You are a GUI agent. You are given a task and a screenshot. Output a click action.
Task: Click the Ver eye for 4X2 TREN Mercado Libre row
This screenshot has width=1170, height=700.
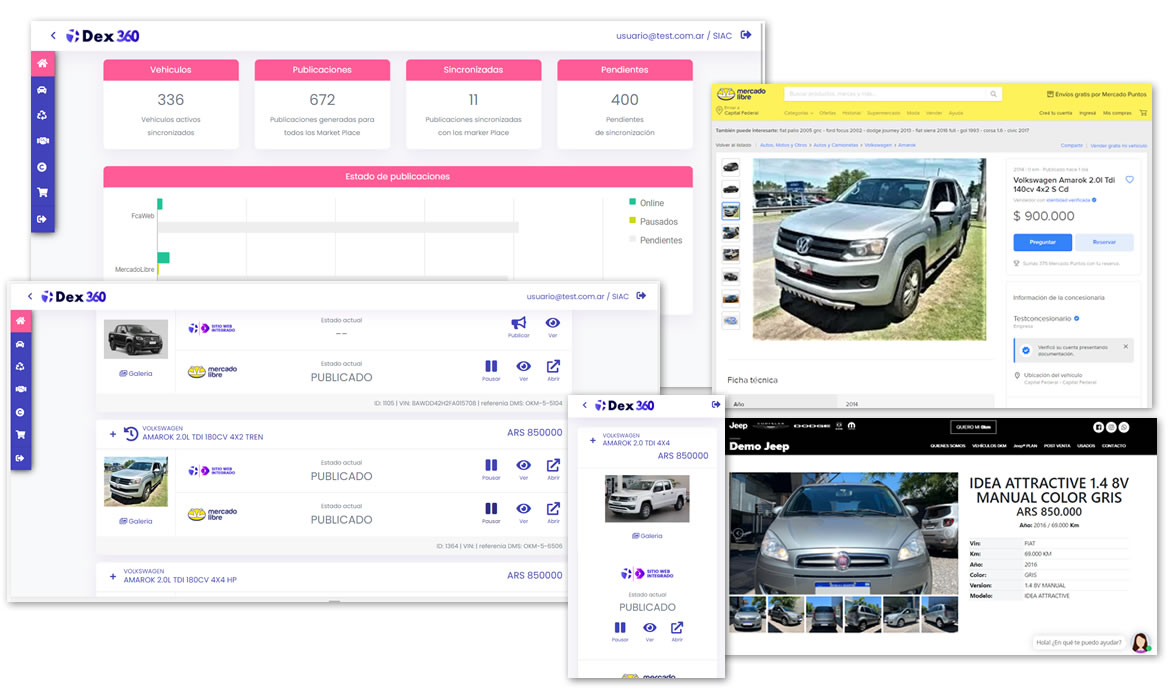[524, 509]
